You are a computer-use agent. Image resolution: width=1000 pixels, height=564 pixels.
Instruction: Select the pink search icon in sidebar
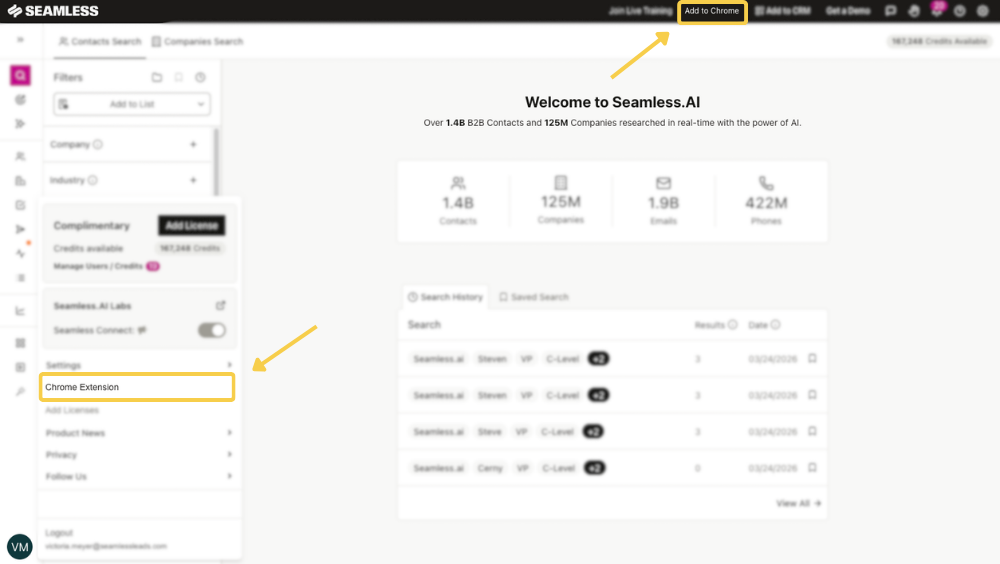20,75
